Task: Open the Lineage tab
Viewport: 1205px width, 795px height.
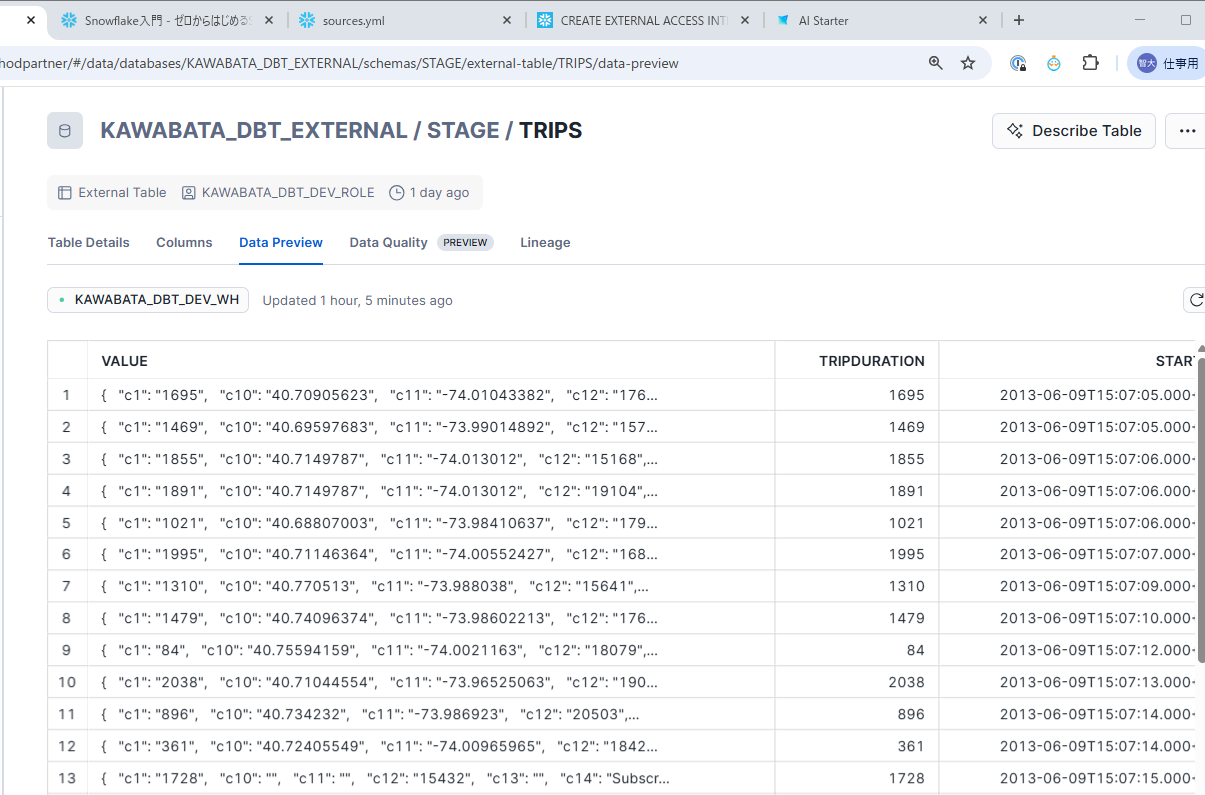Action: (545, 242)
